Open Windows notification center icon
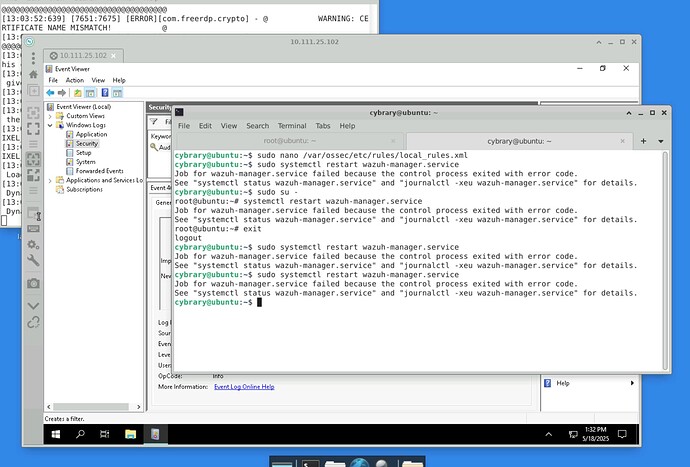 click(622, 434)
